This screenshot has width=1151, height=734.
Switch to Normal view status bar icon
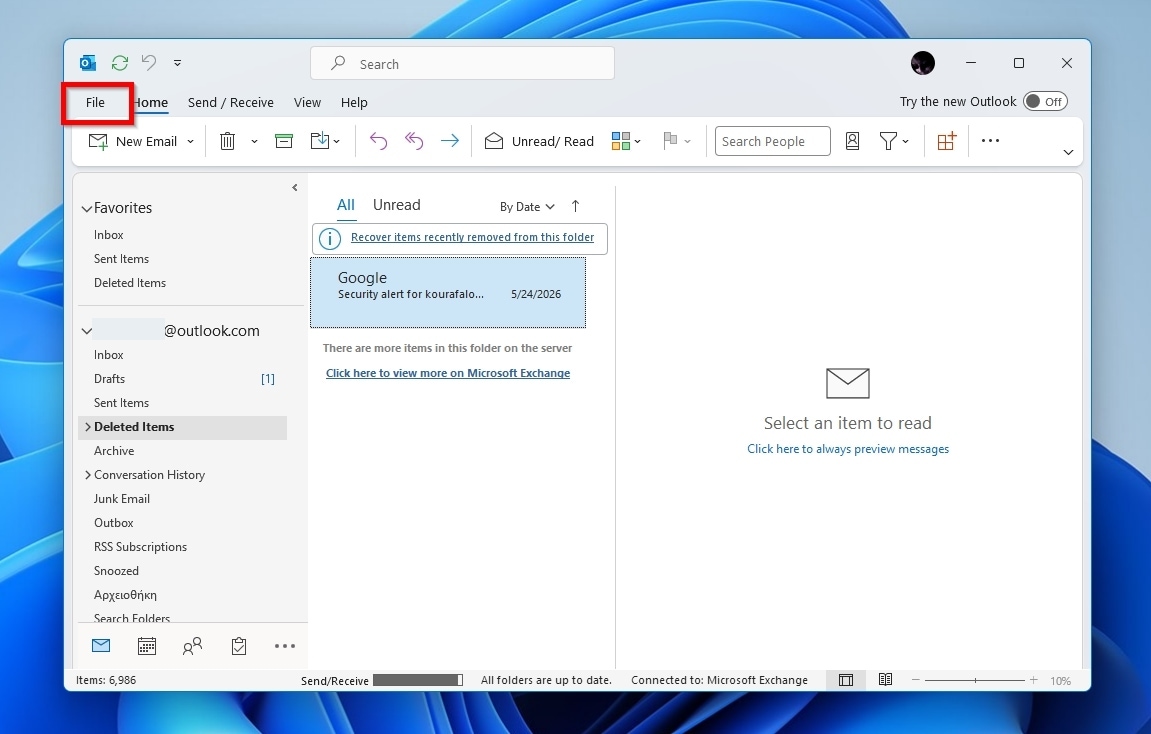846,680
